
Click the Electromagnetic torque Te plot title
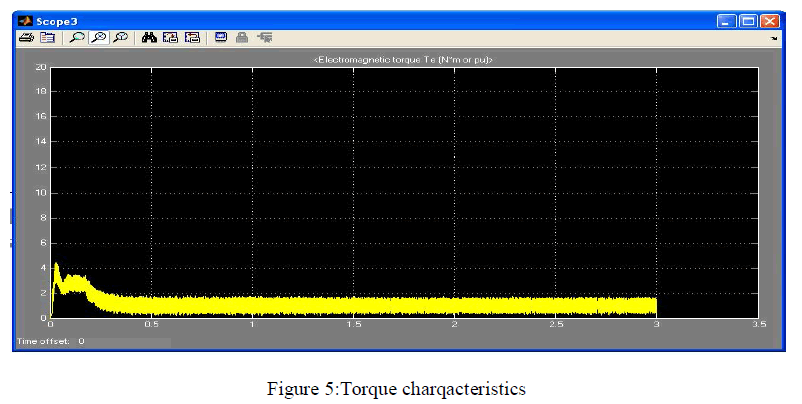click(x=403, y=60)
